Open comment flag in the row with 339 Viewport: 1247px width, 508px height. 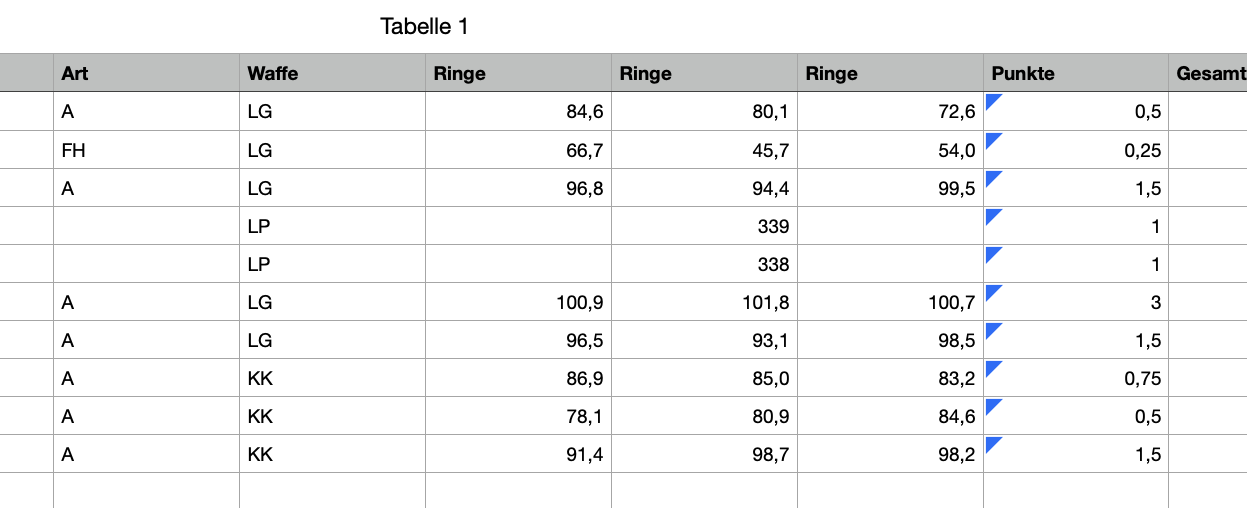pos(992,215)
